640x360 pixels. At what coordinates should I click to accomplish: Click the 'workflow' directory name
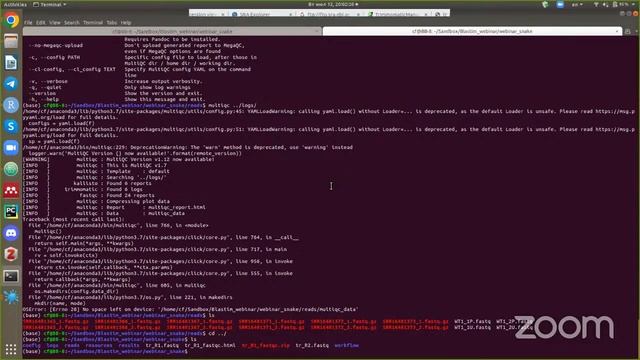tap(347, 345)
